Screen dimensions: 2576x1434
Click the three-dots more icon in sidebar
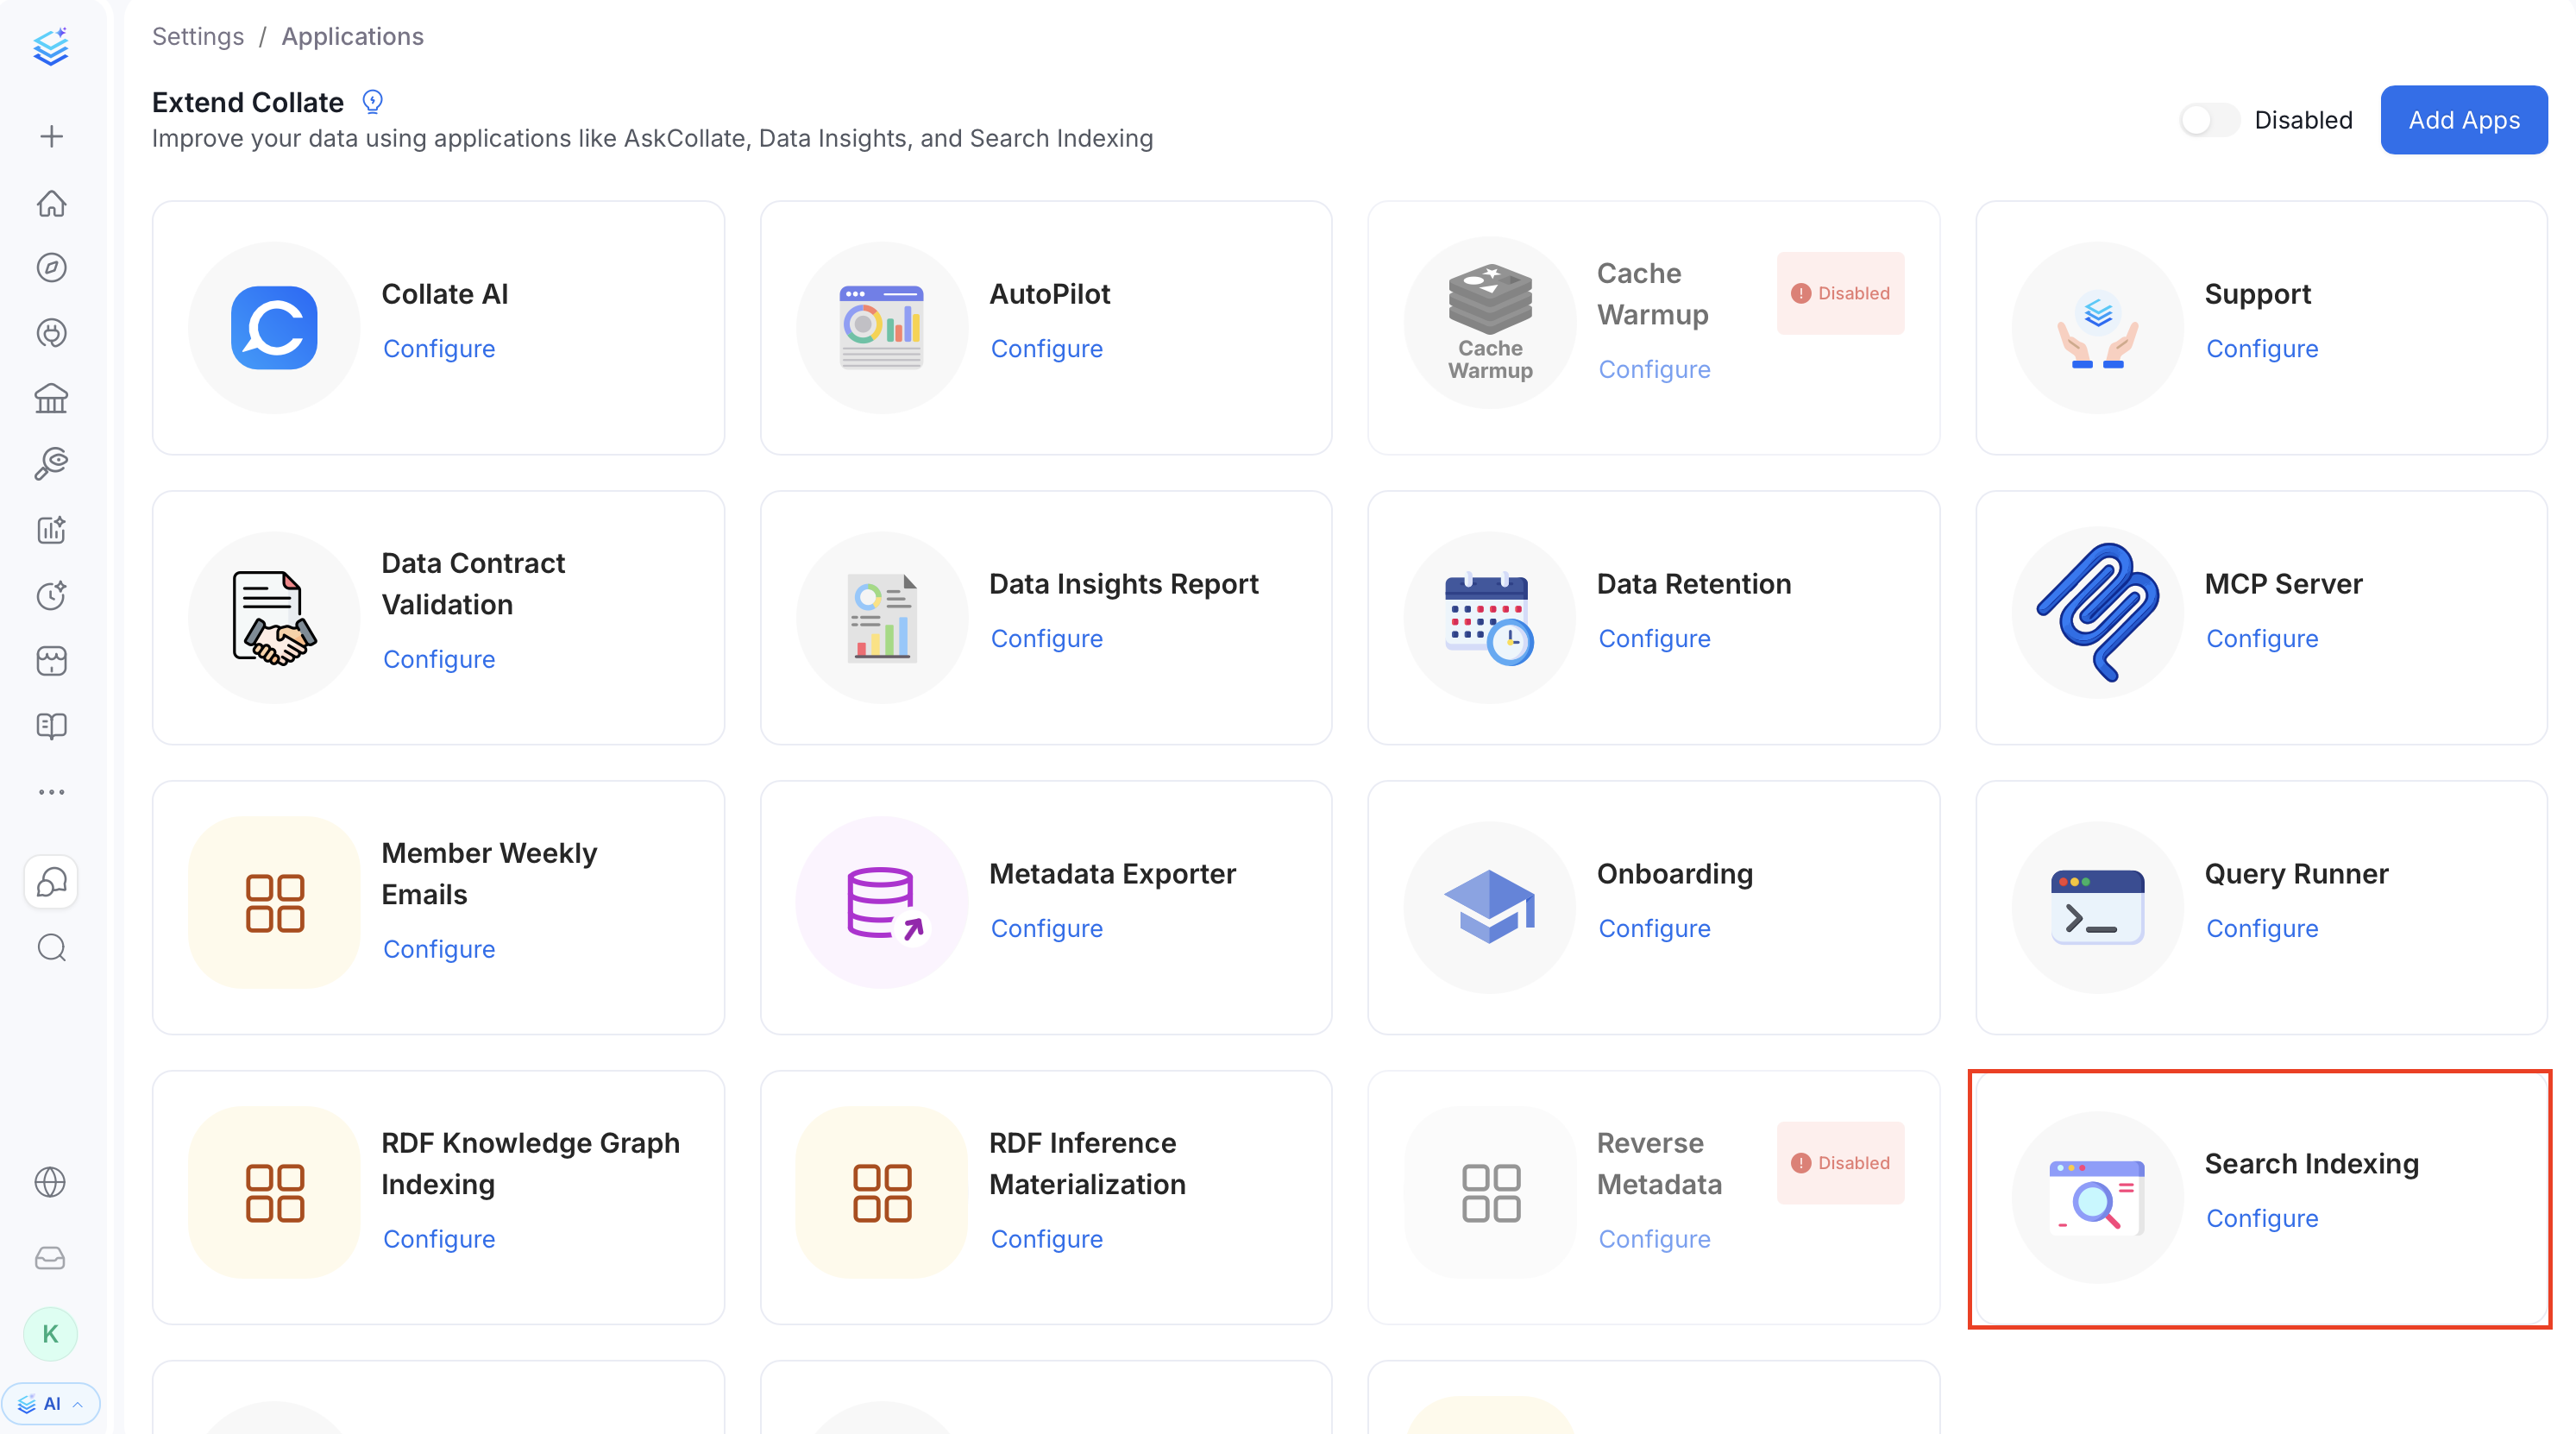coord(51,792)
